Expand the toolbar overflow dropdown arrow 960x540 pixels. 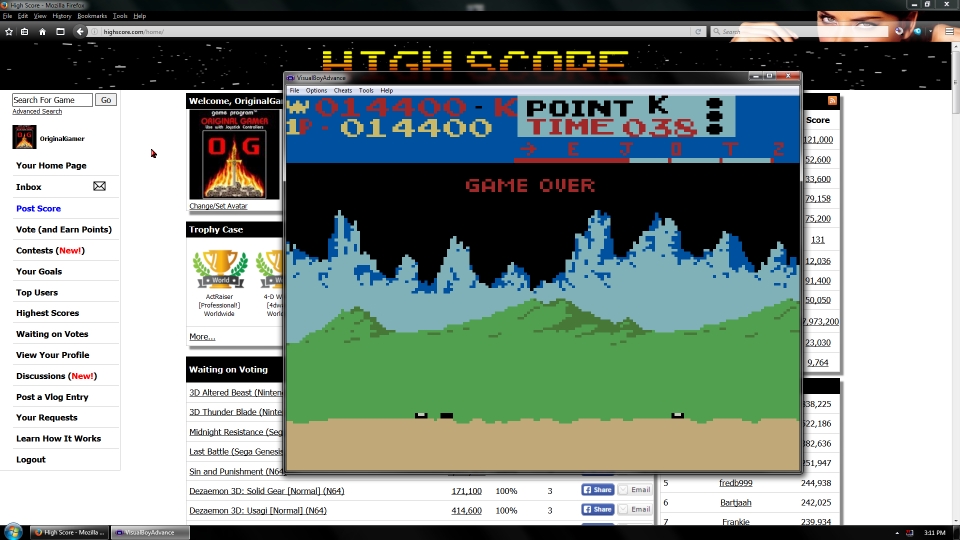click(932, 31)
